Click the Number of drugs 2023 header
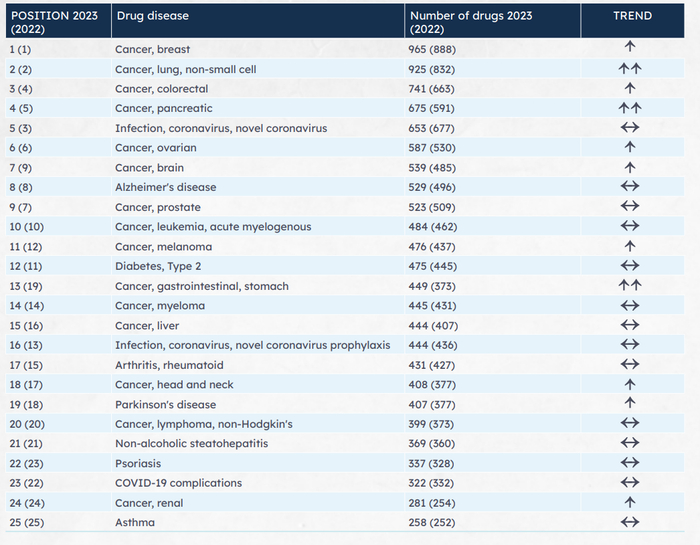This screenshot has height=545, width=700. [x=471, y=22]
